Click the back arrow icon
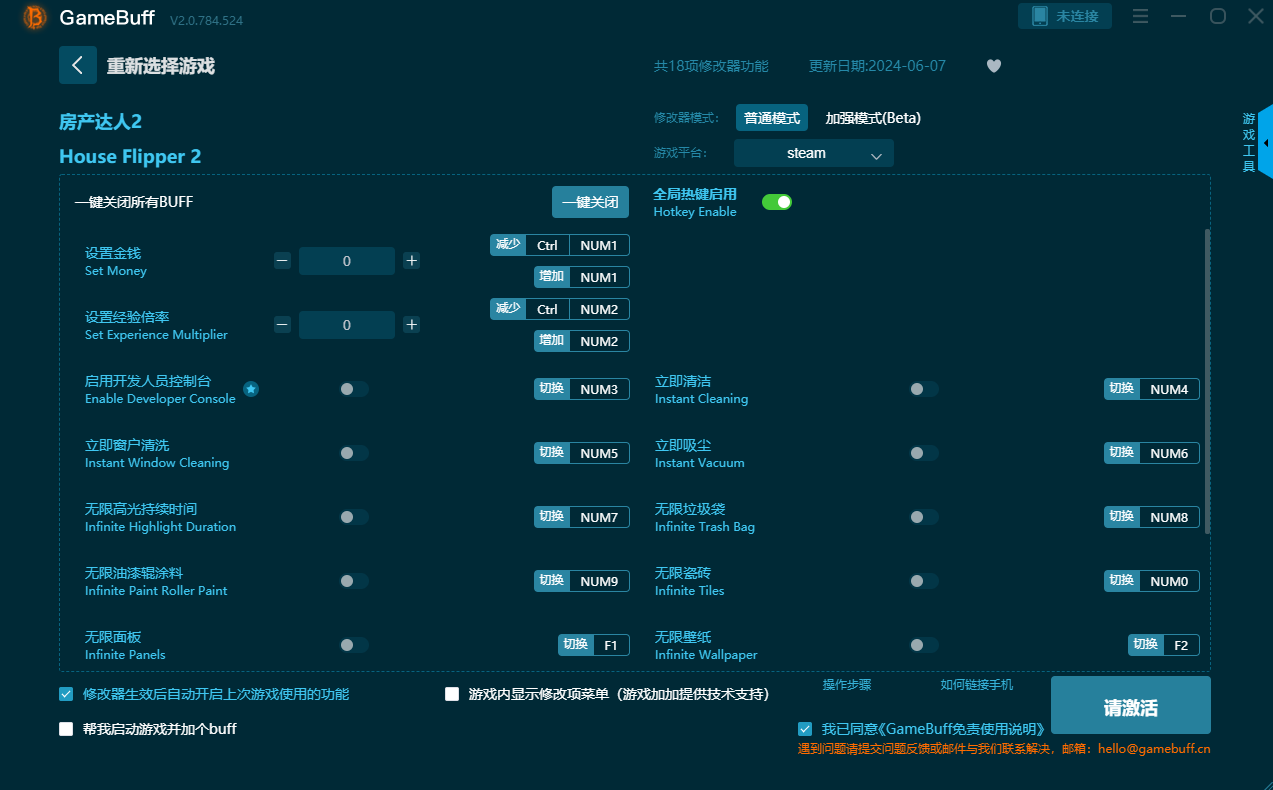Image resolution: width=1273 pixels, height=790 pixels. (x=78, y=65)
